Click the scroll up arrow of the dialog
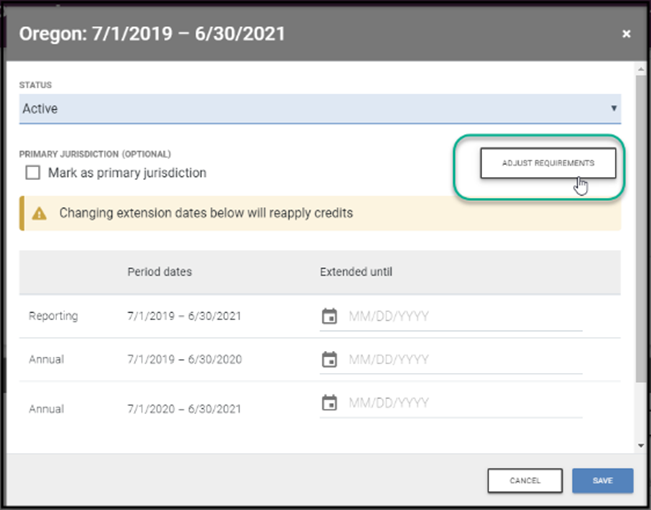The width and height of the screenshot is (651, 510). tap(640, 68)
